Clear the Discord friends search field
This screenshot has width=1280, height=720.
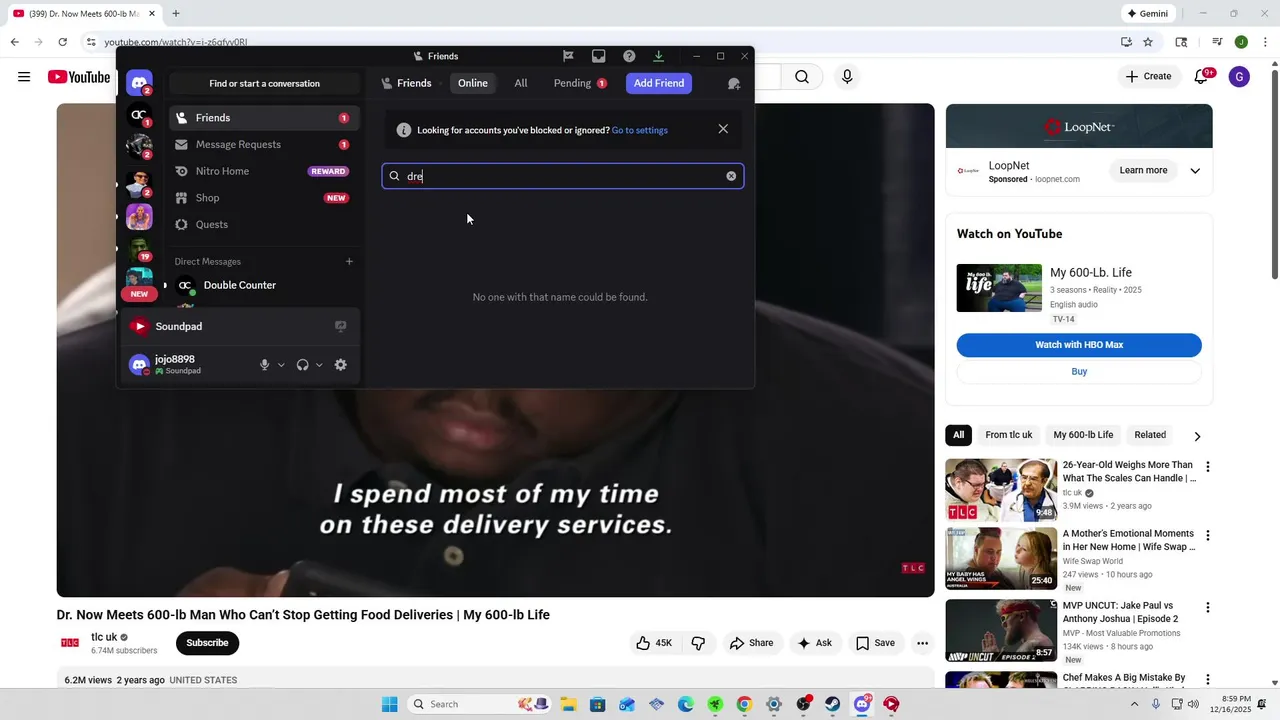point(731,176)
